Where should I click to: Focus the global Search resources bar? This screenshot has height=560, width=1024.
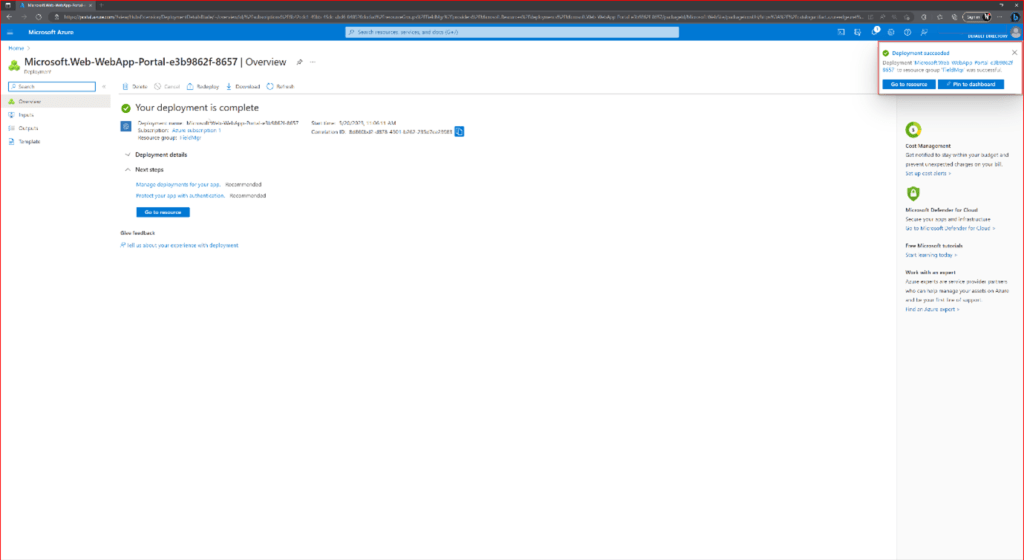512,32
